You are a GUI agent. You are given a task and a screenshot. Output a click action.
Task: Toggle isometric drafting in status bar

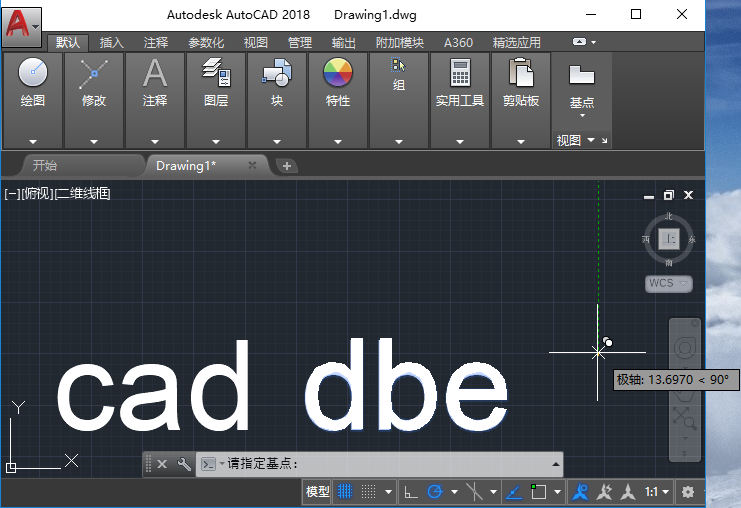[474, 492]
